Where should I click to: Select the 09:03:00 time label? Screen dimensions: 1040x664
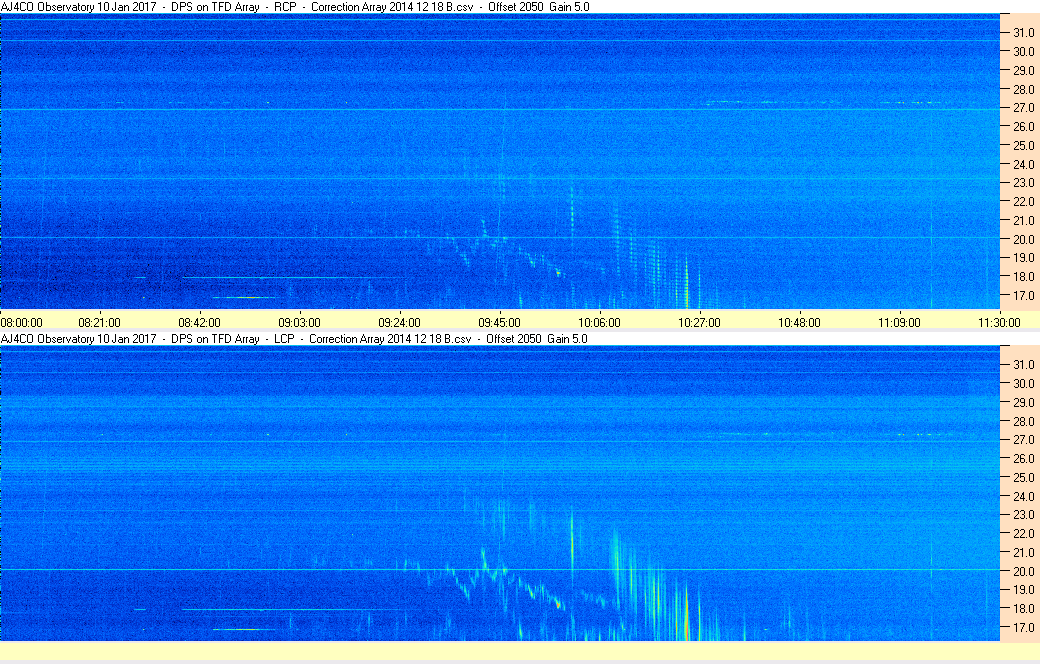(299, 323)
